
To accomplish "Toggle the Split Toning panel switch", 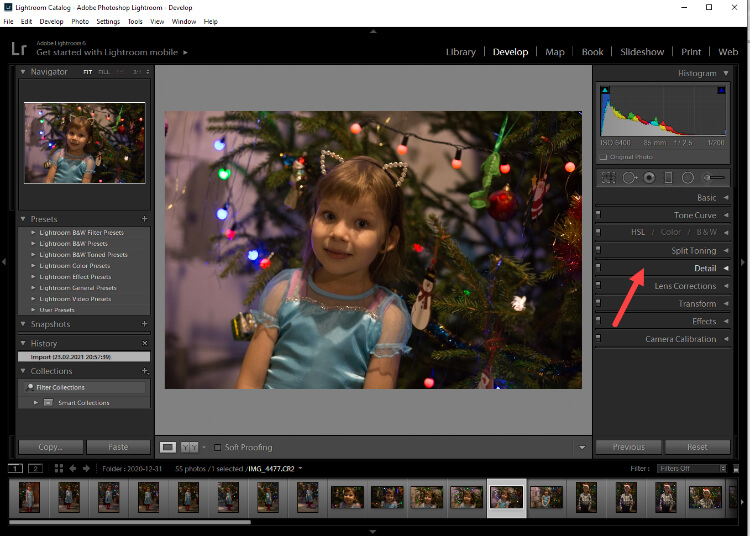I will 598,250.
